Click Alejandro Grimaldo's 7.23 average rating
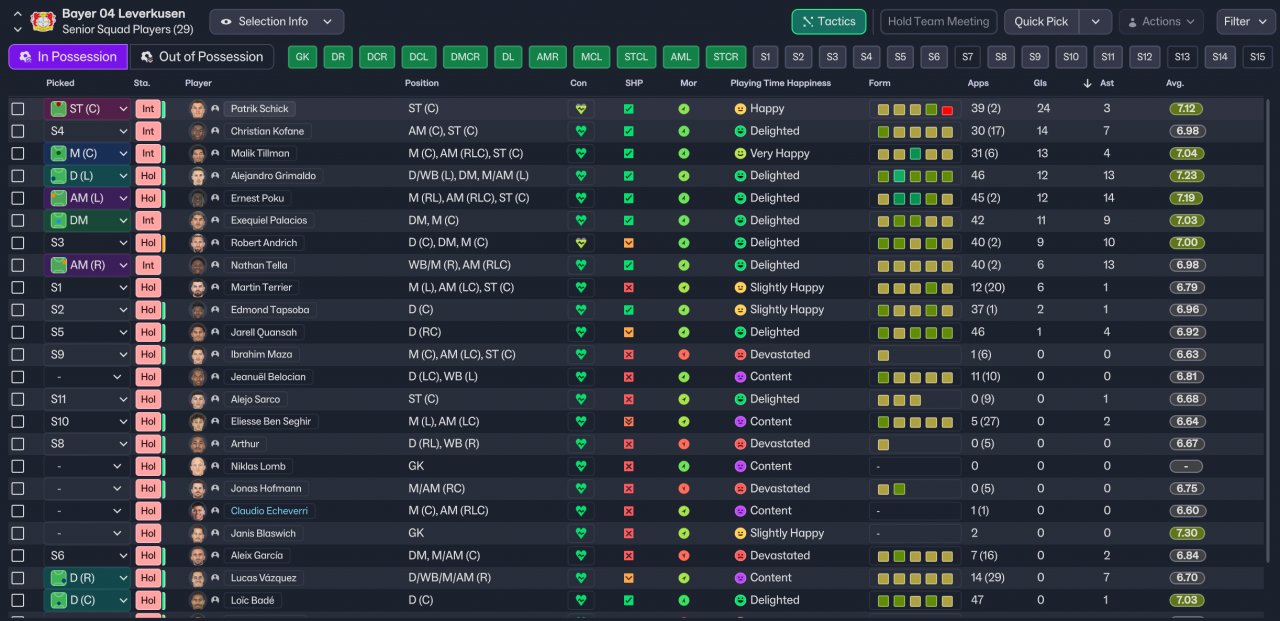 click(1186, 176)
